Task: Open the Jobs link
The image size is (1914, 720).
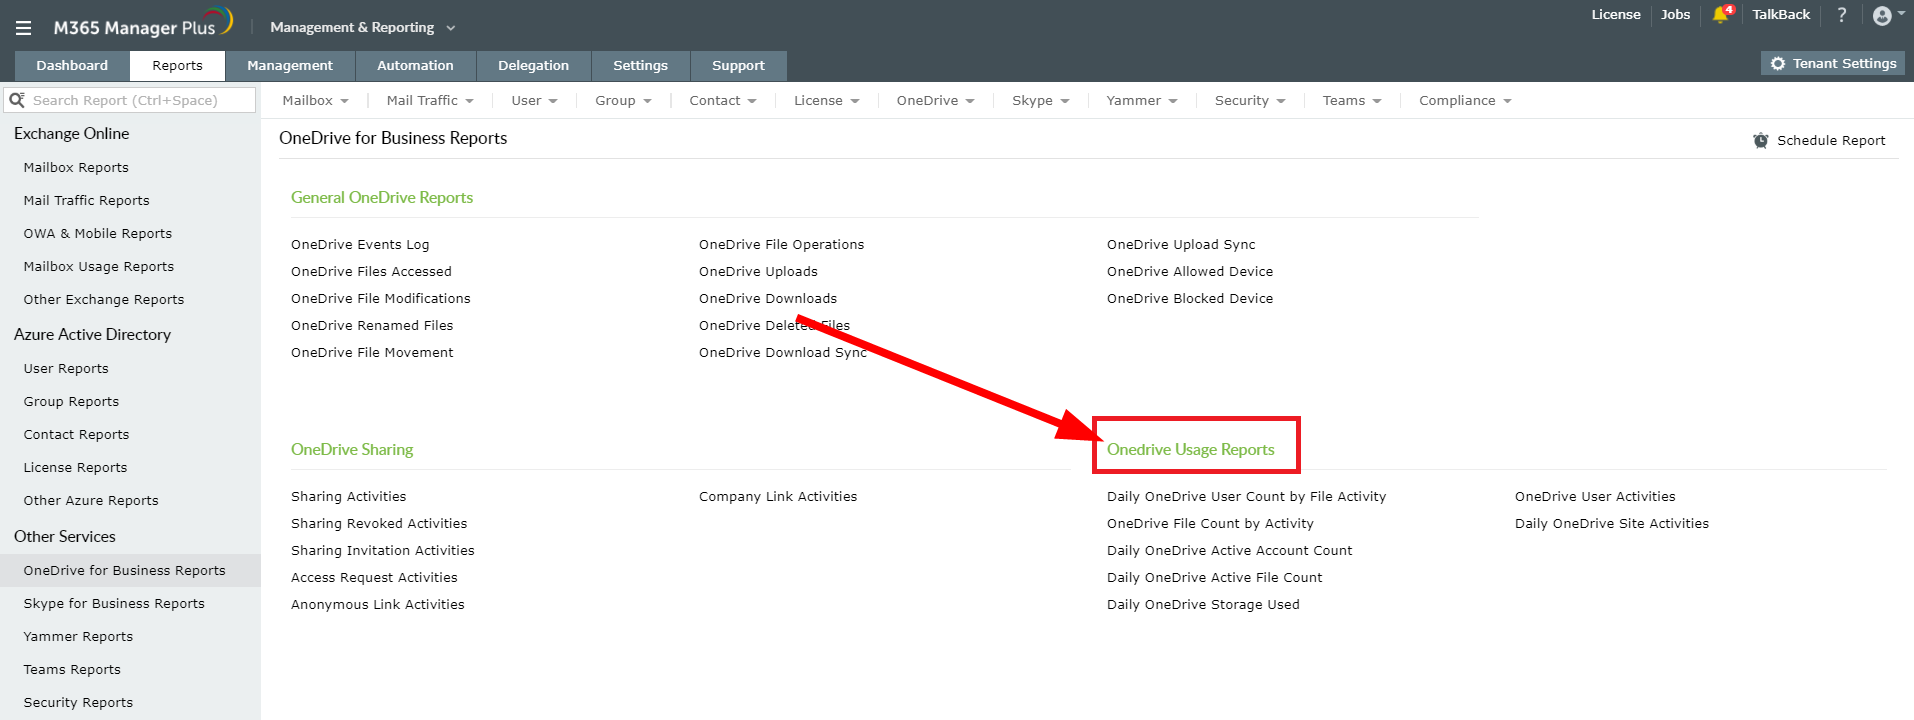Action: pyautogui.click(x=1675, y=15)
